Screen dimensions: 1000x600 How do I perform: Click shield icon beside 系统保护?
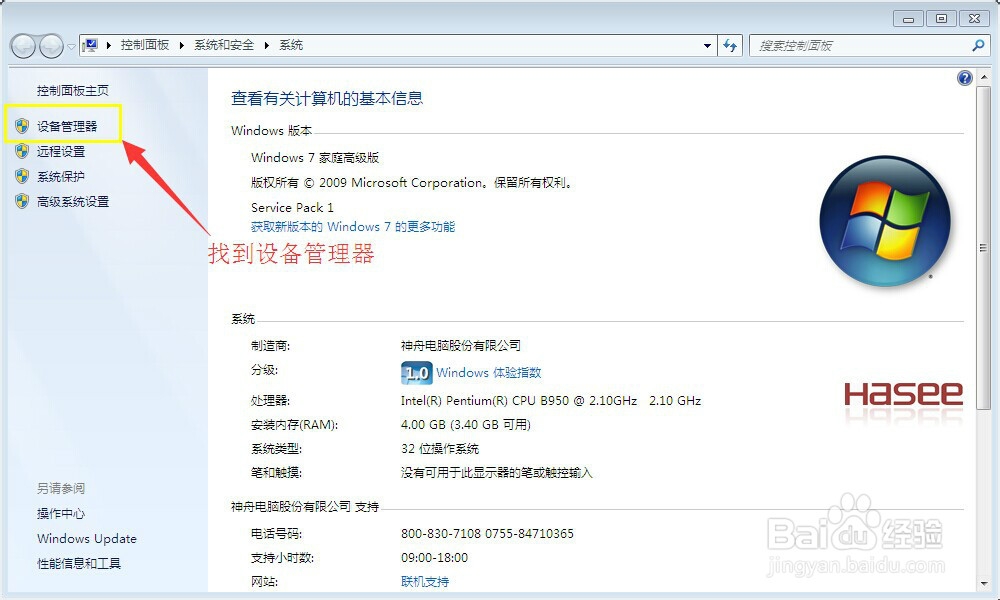click(22, 176)
